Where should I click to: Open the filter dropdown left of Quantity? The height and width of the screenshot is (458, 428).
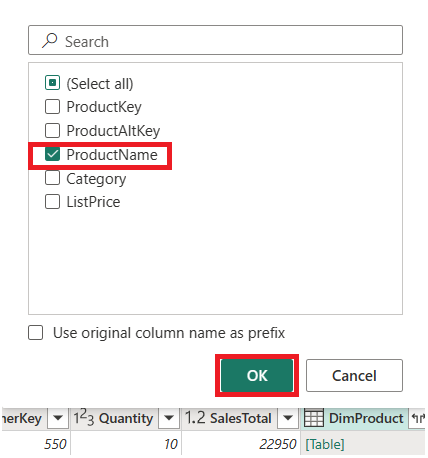[x=58, y=418]
